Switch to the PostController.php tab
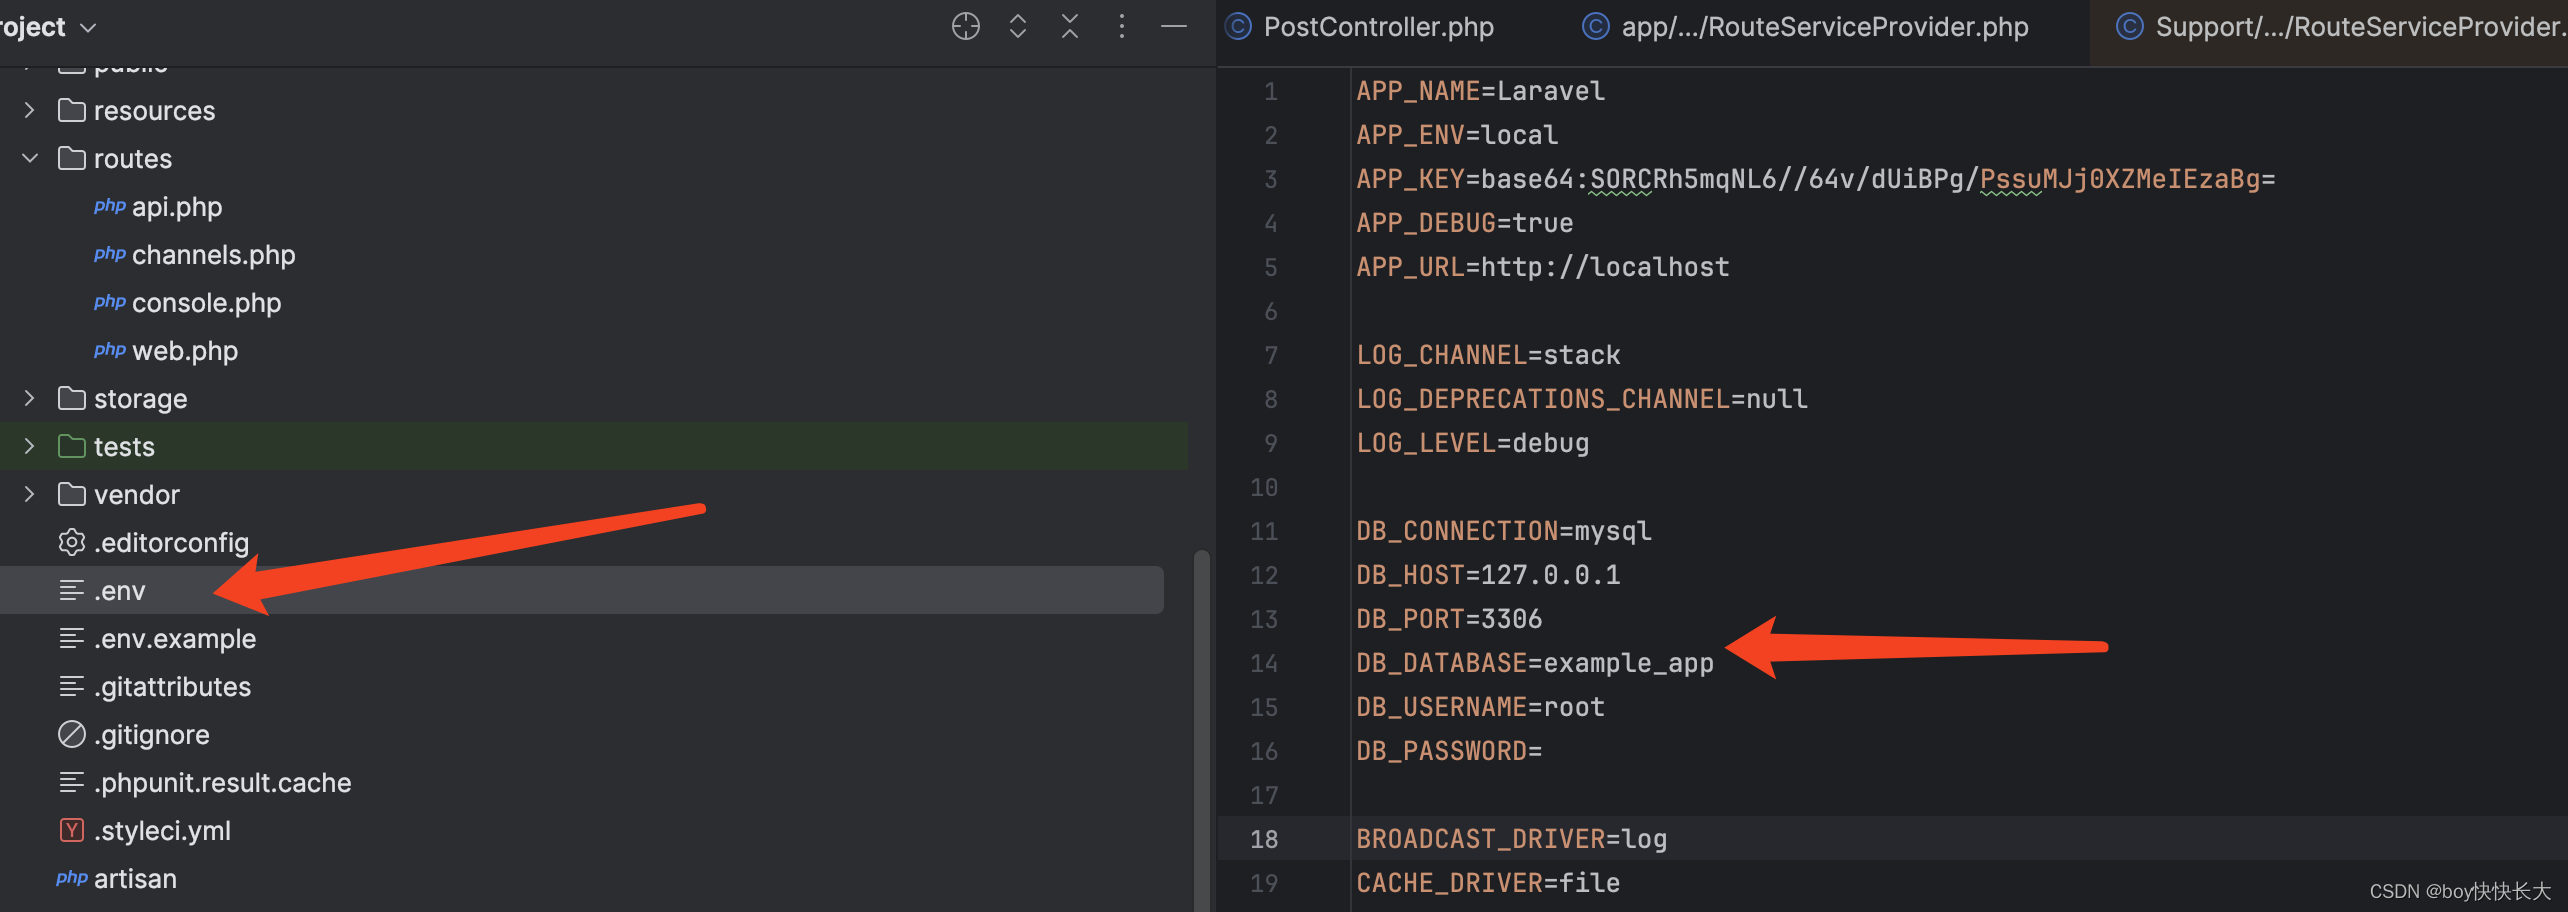Image resolution: width=2568 pixels, height=912 pixels. [x=1378, y=27]
